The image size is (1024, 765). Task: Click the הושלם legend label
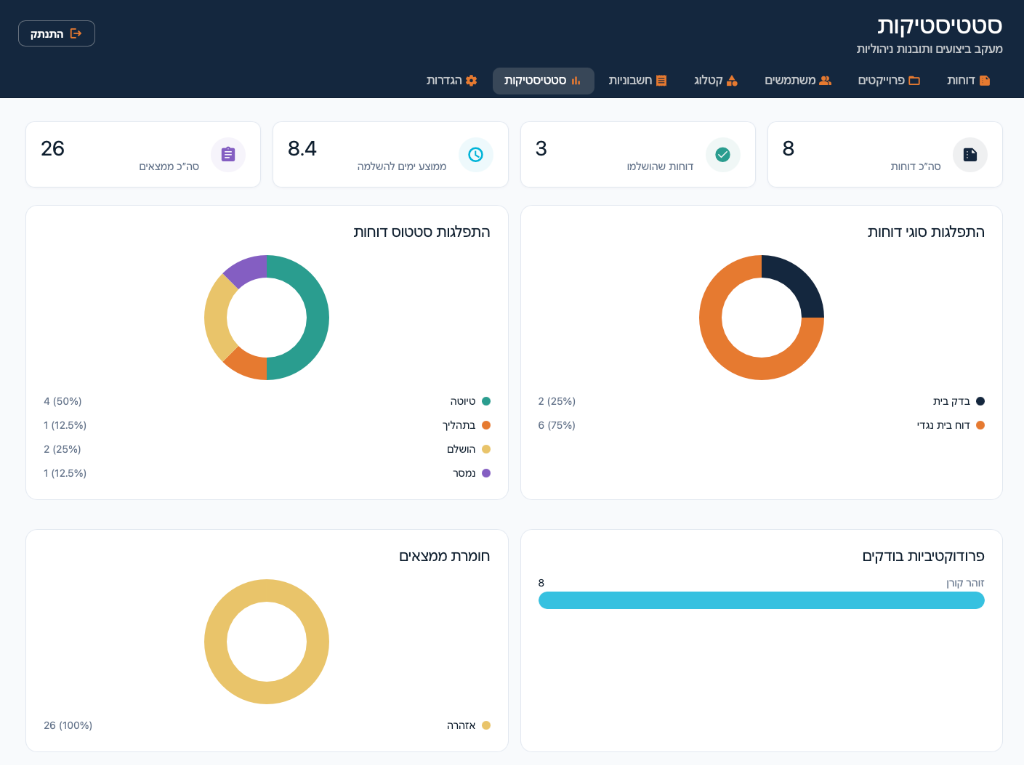(x=461, y=449)
